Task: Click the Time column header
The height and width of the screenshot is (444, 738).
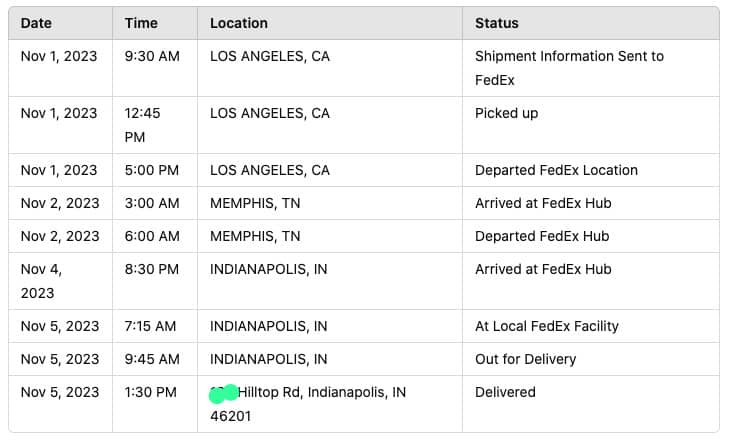Action: tap(141, 23)
